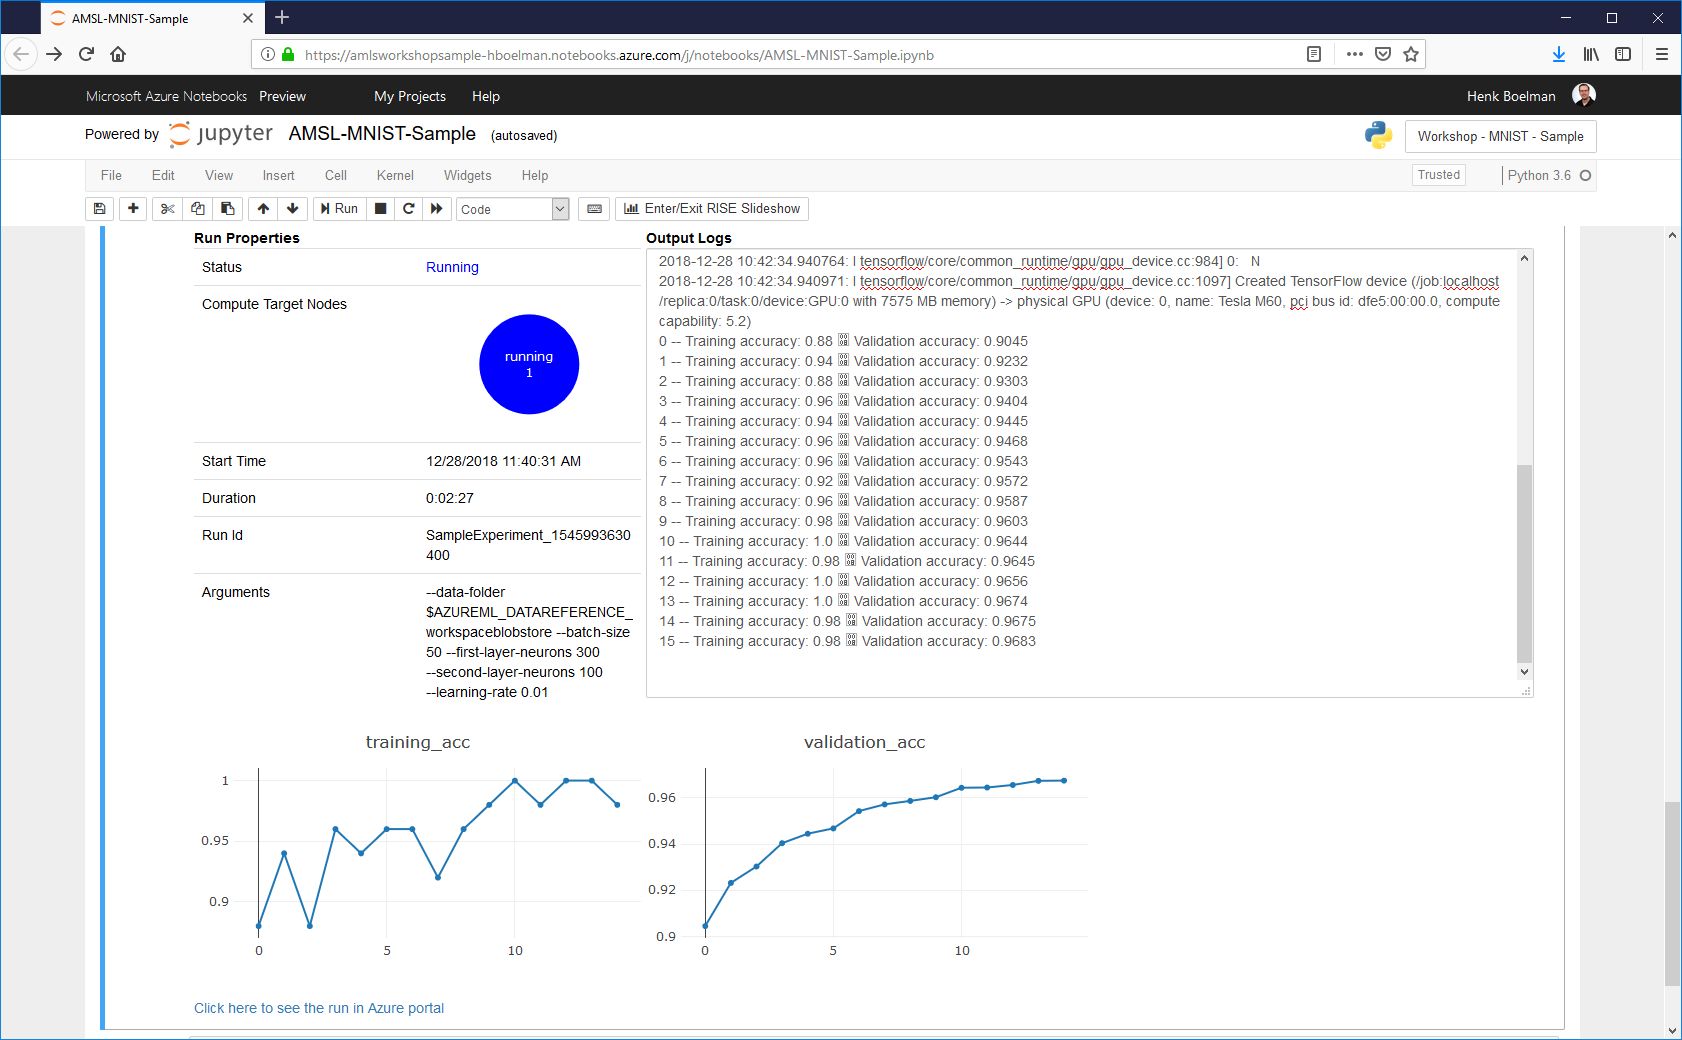Open My Projects in top navigation
The image size is (1682, 1040).
[410, 96]
